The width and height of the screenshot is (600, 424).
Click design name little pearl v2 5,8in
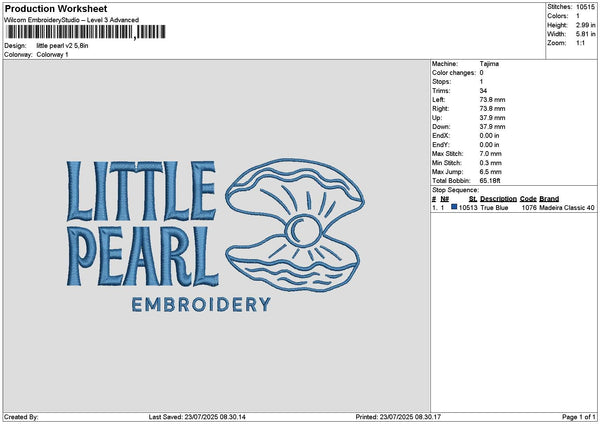(x=62, y=46)
